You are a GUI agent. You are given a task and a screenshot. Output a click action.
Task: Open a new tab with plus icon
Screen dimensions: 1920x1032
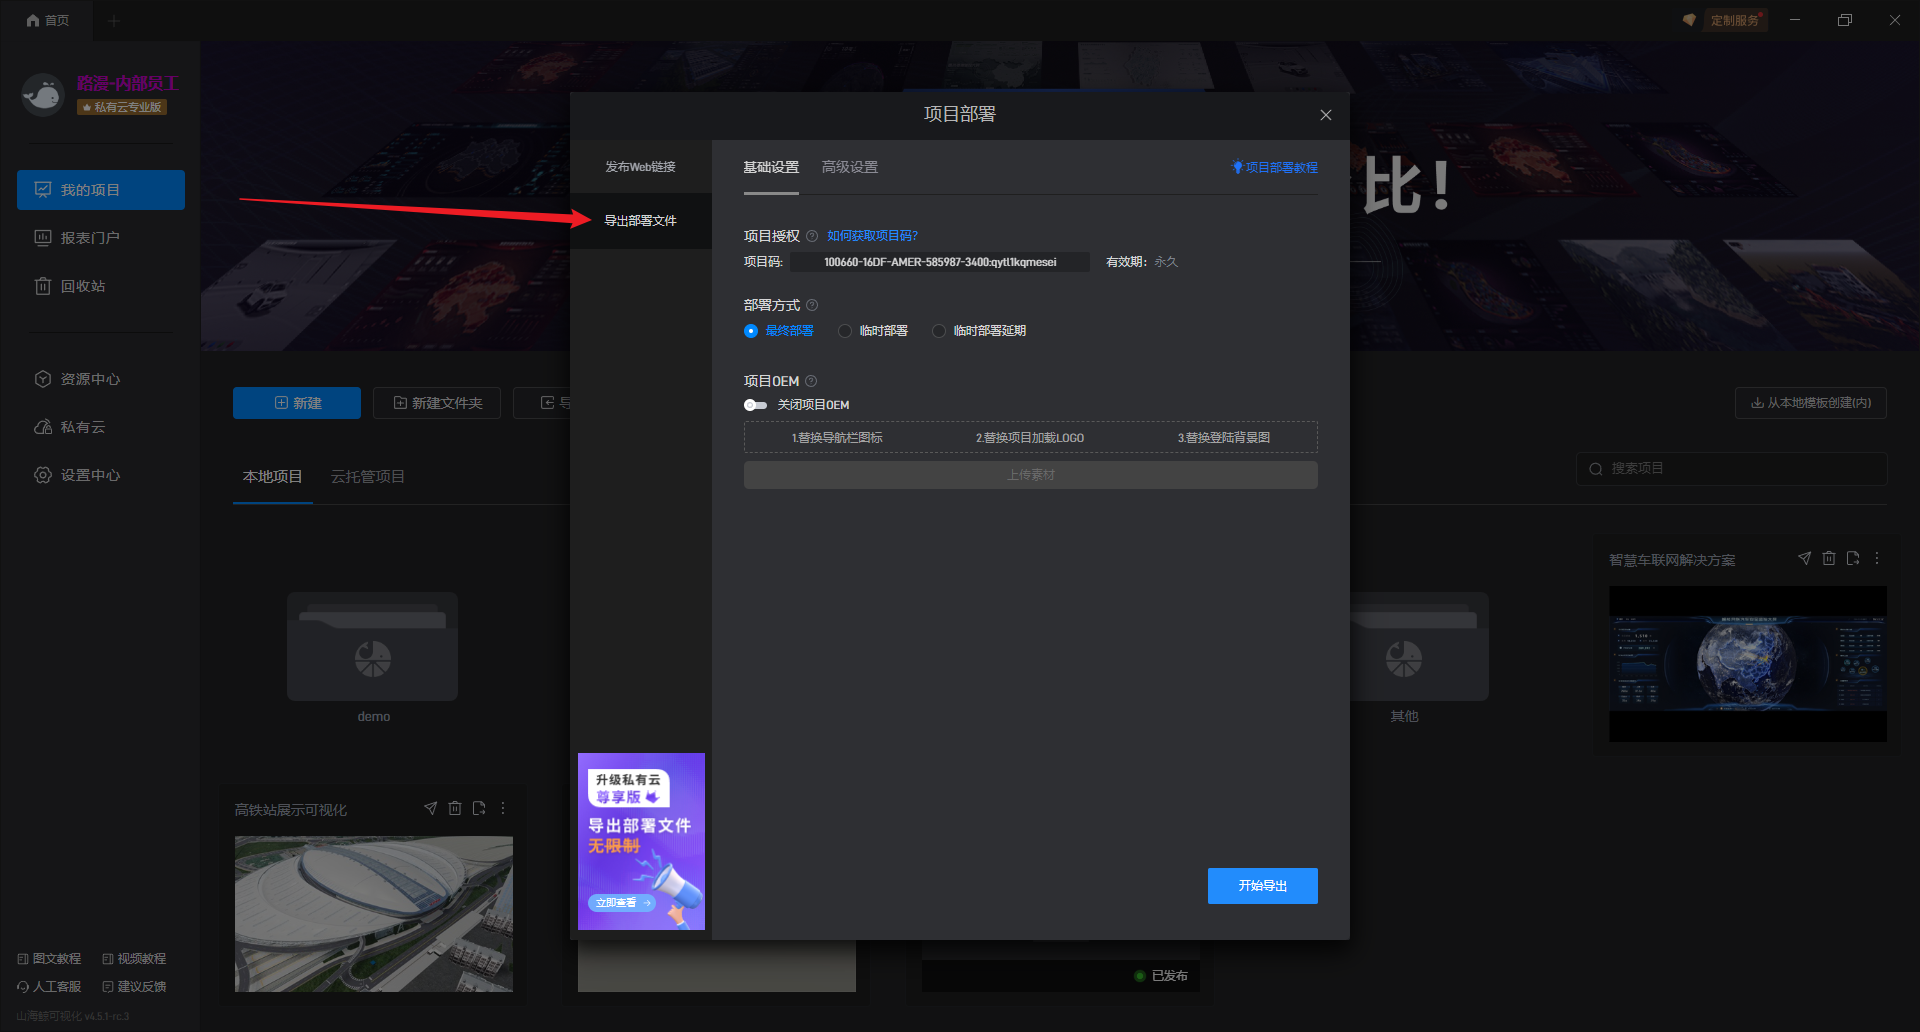pos(113,20)
